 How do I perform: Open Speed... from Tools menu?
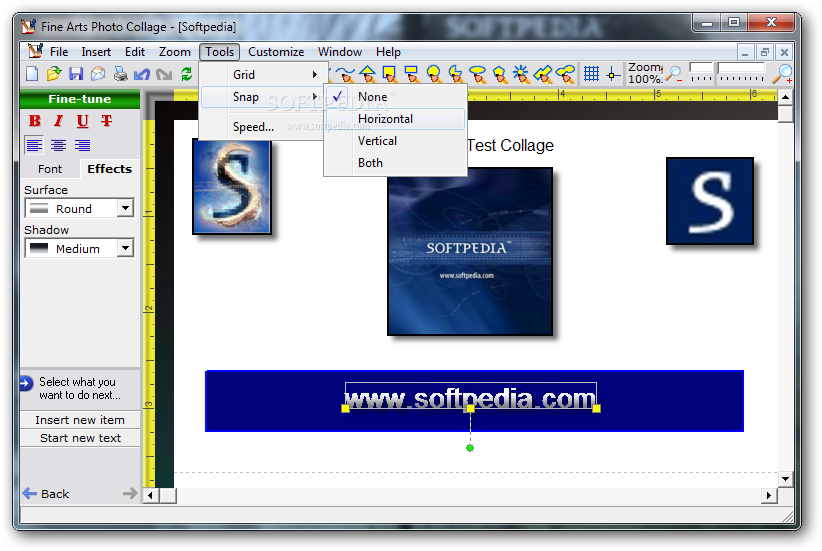261,127
